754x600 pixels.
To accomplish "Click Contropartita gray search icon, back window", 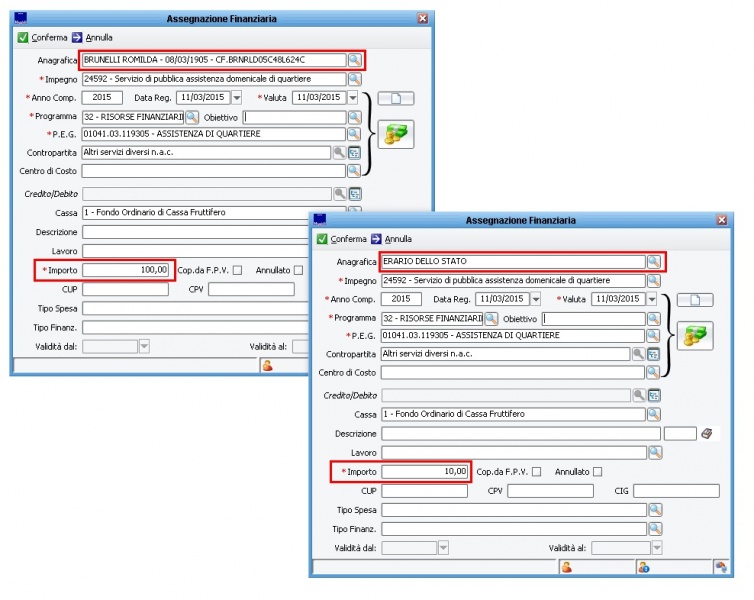I will [339, 153].
